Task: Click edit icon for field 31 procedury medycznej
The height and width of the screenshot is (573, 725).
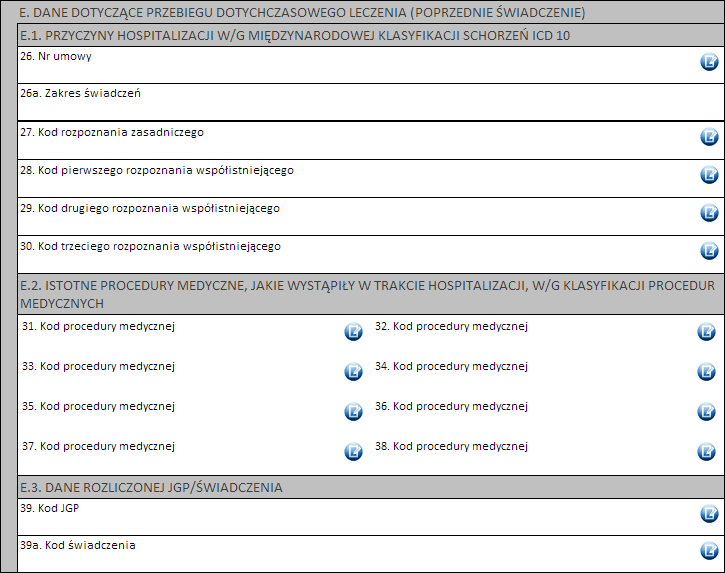Action: (x=353, y=332)
